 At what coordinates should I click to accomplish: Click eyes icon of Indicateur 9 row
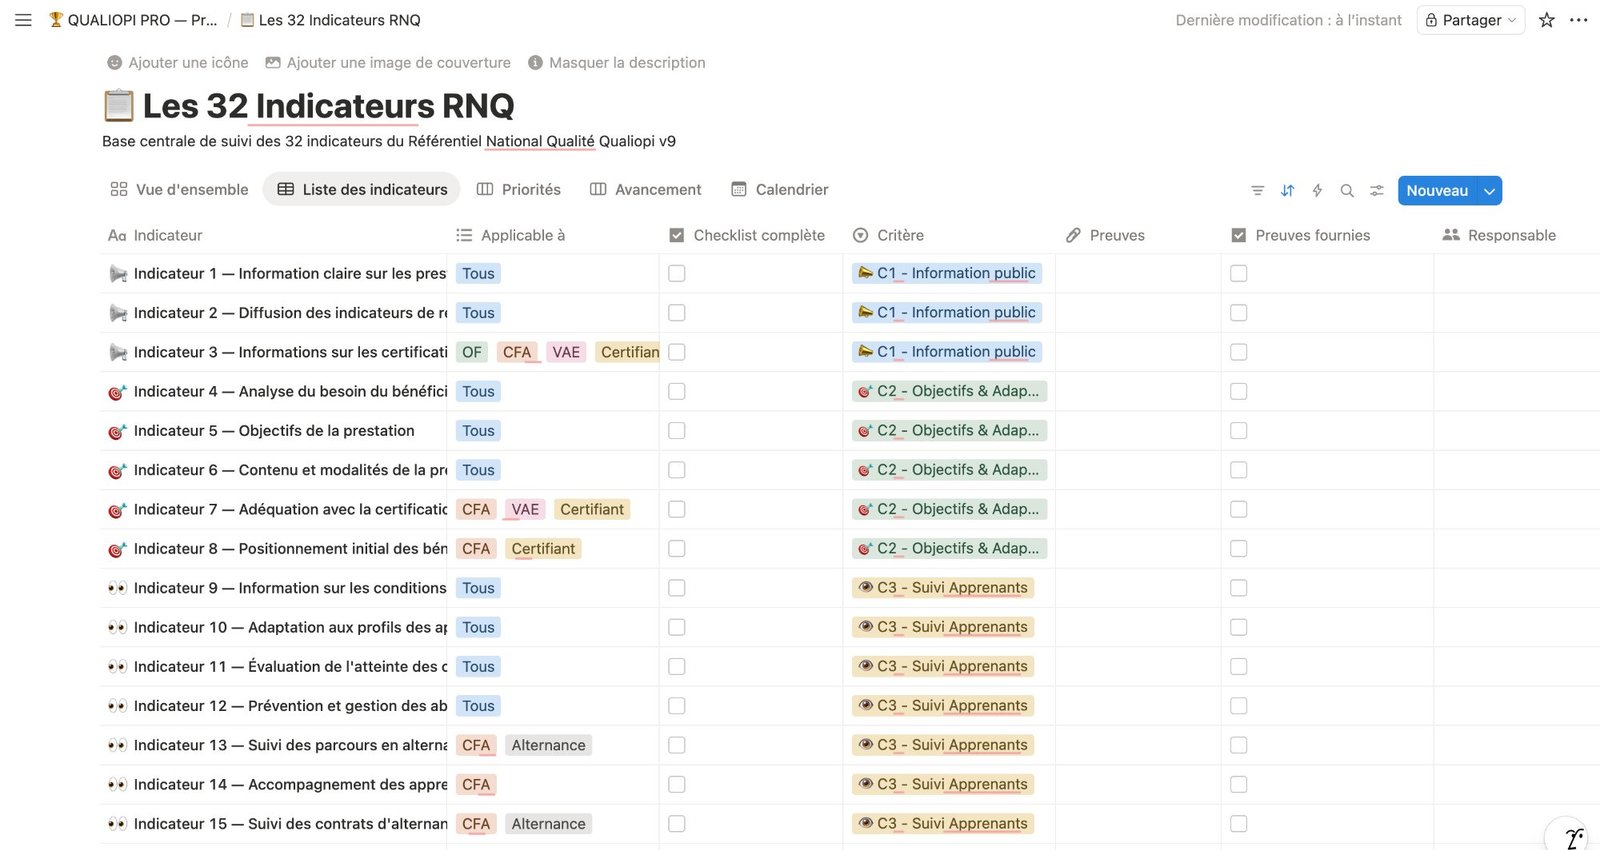click(x=117, y=588)
